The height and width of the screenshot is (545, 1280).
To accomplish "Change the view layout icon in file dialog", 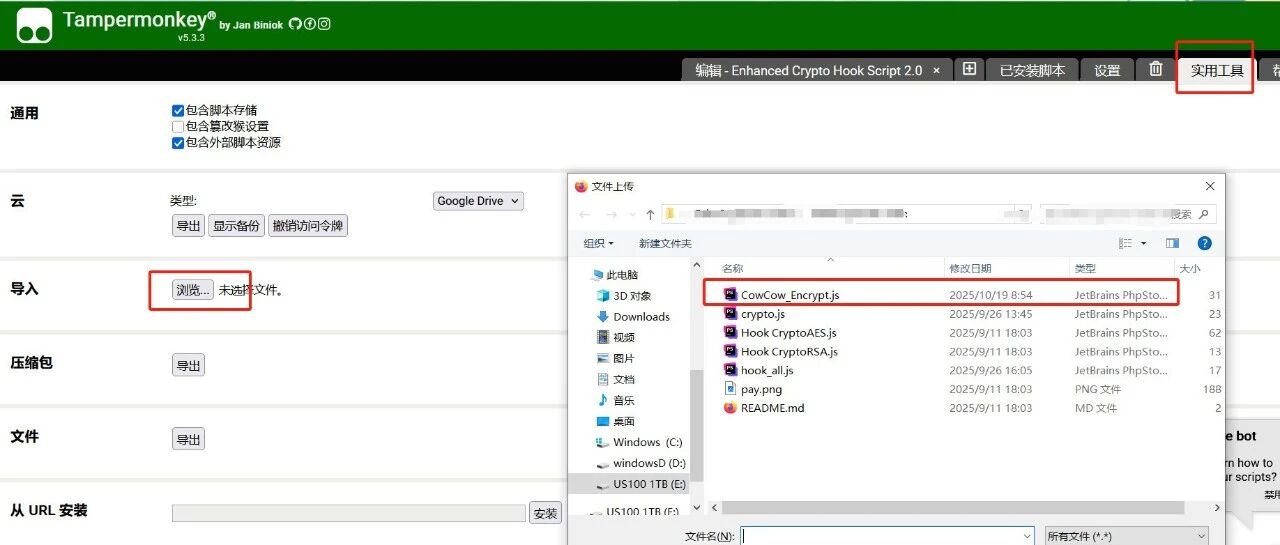I will [1125, 243].
